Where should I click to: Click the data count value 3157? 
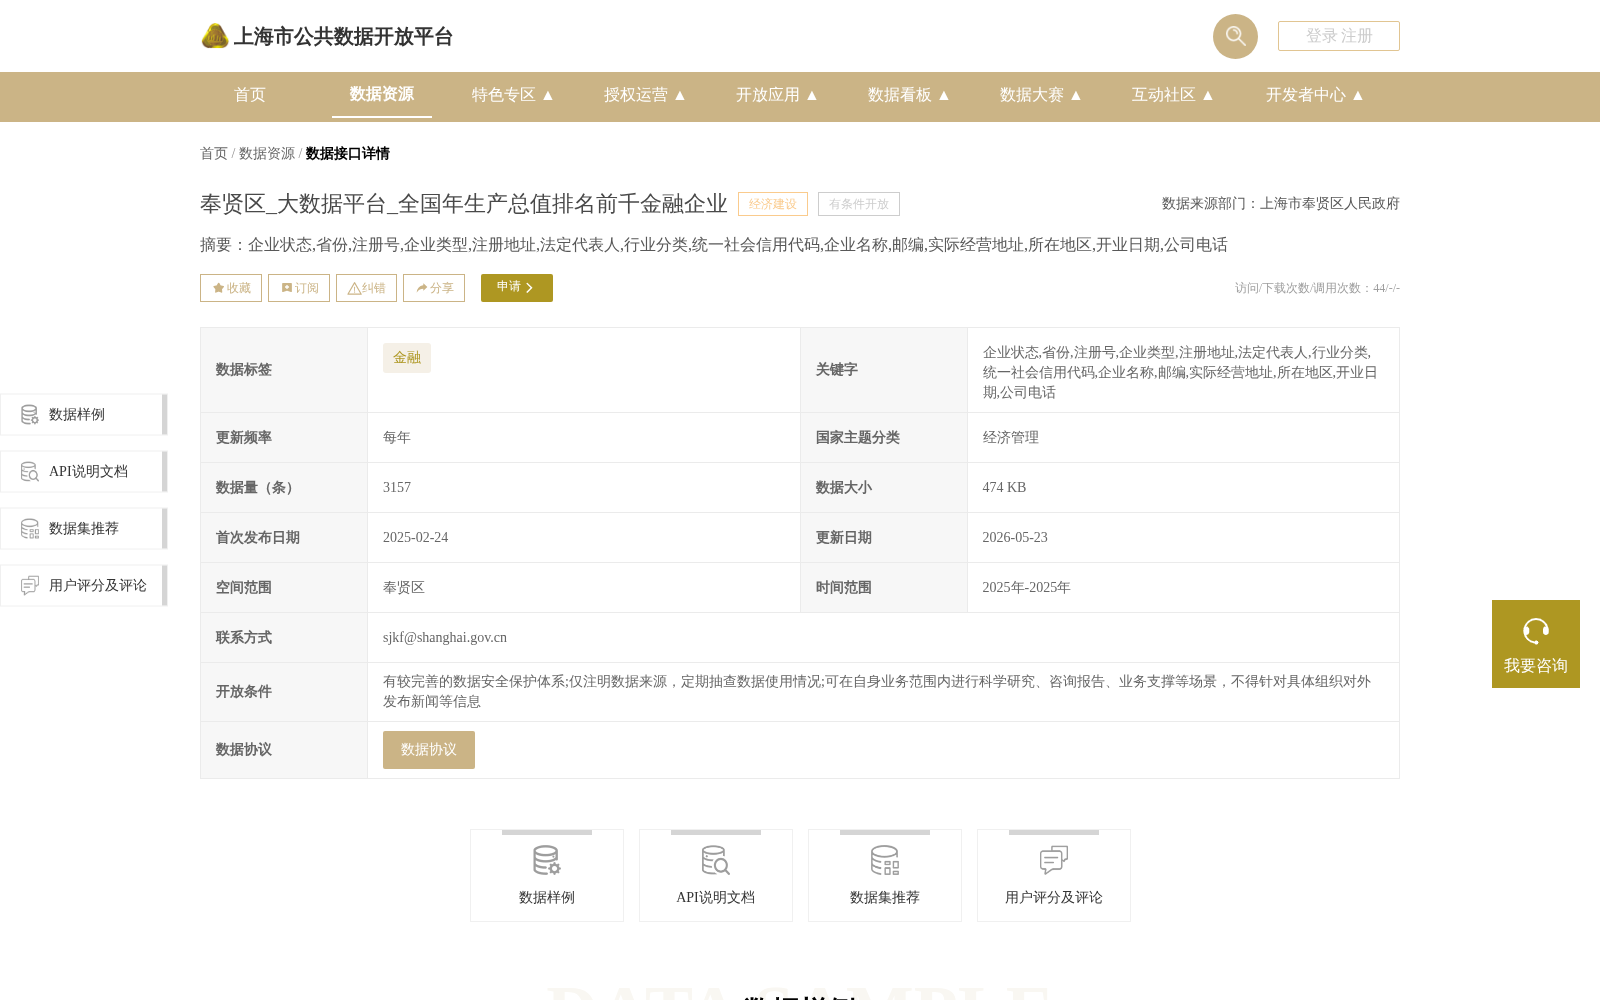(397, 488)
